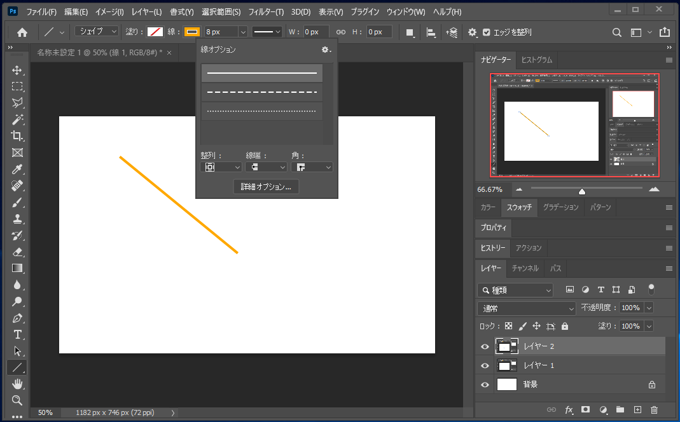
Task: Click the Home icon in options bar
Action: (22, 33)
